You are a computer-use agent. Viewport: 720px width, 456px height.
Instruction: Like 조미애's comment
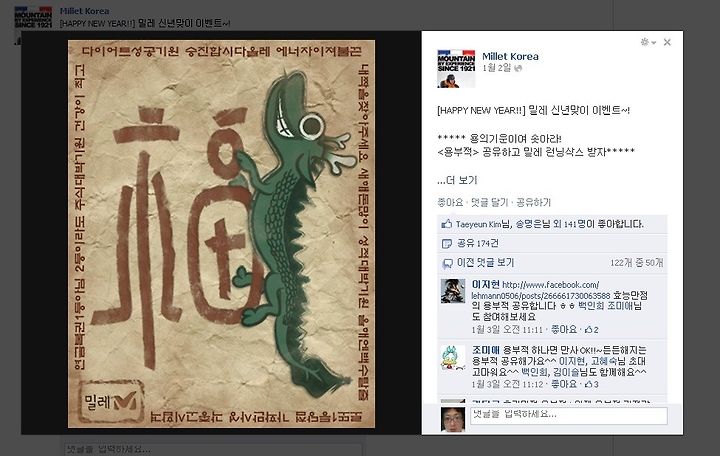[563, 384]
